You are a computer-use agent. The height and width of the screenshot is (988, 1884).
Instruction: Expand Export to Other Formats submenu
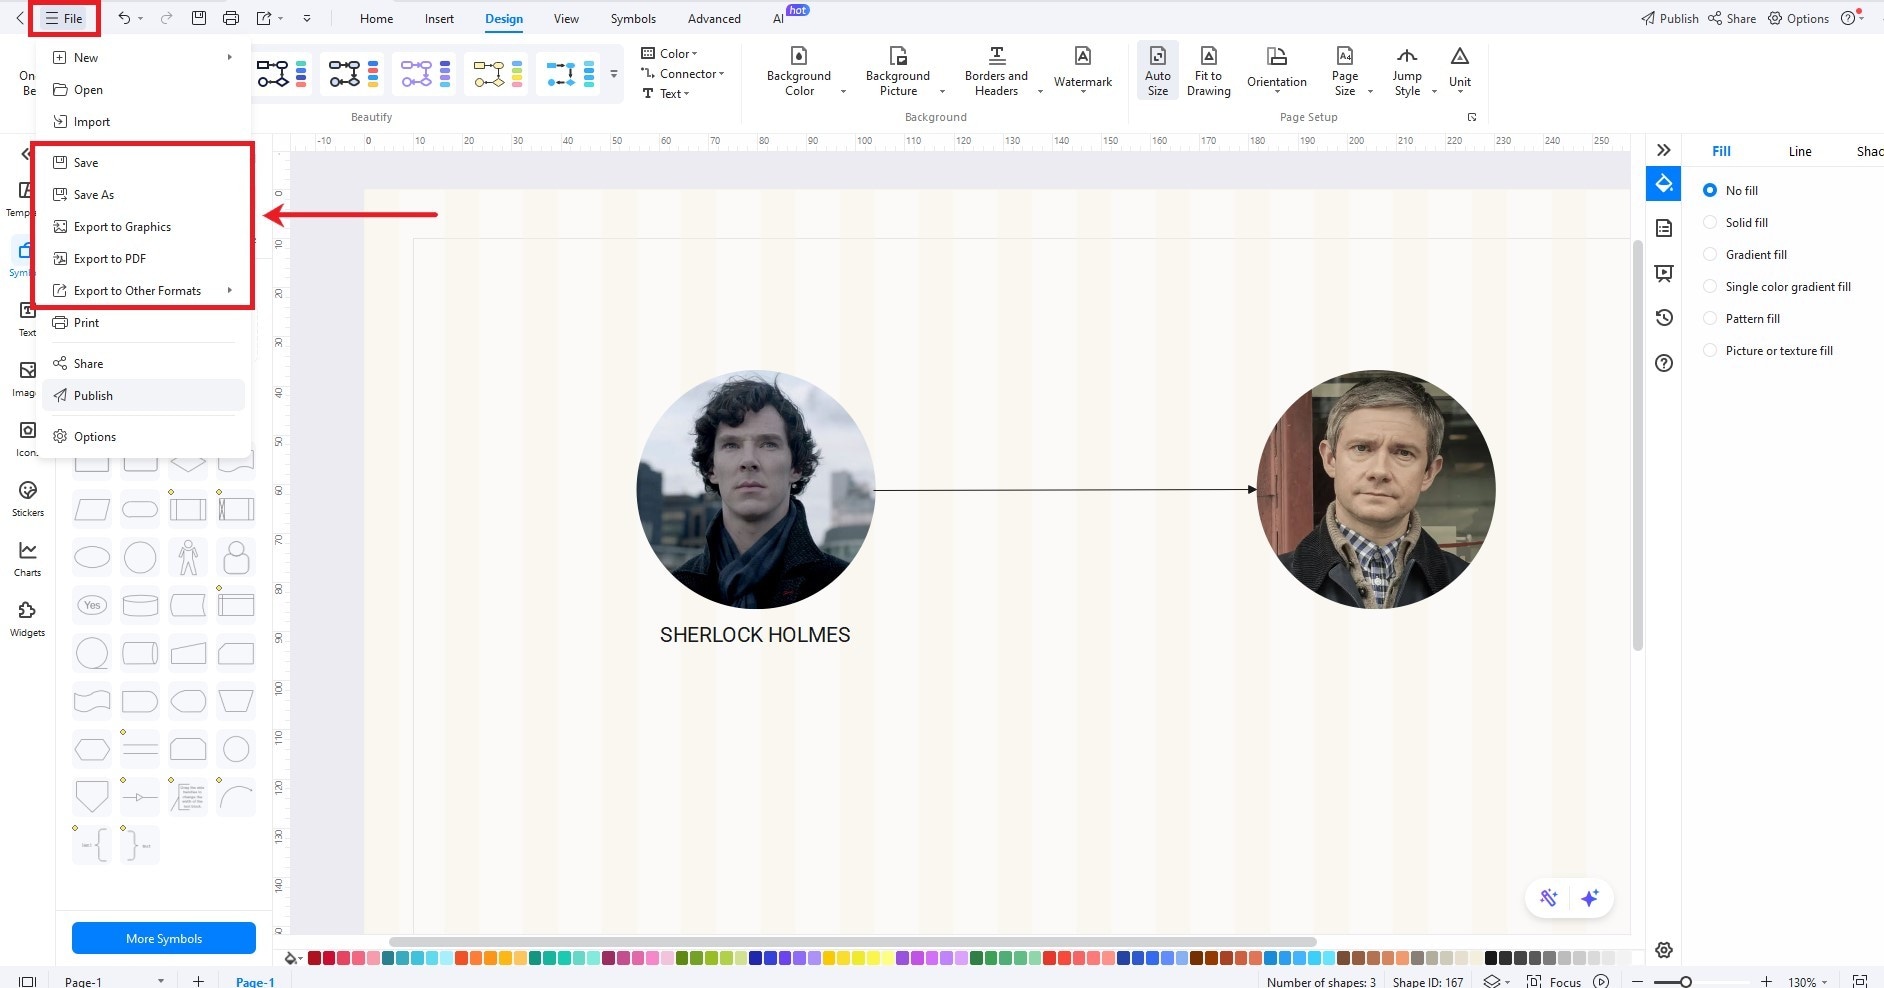pos(230,290)
